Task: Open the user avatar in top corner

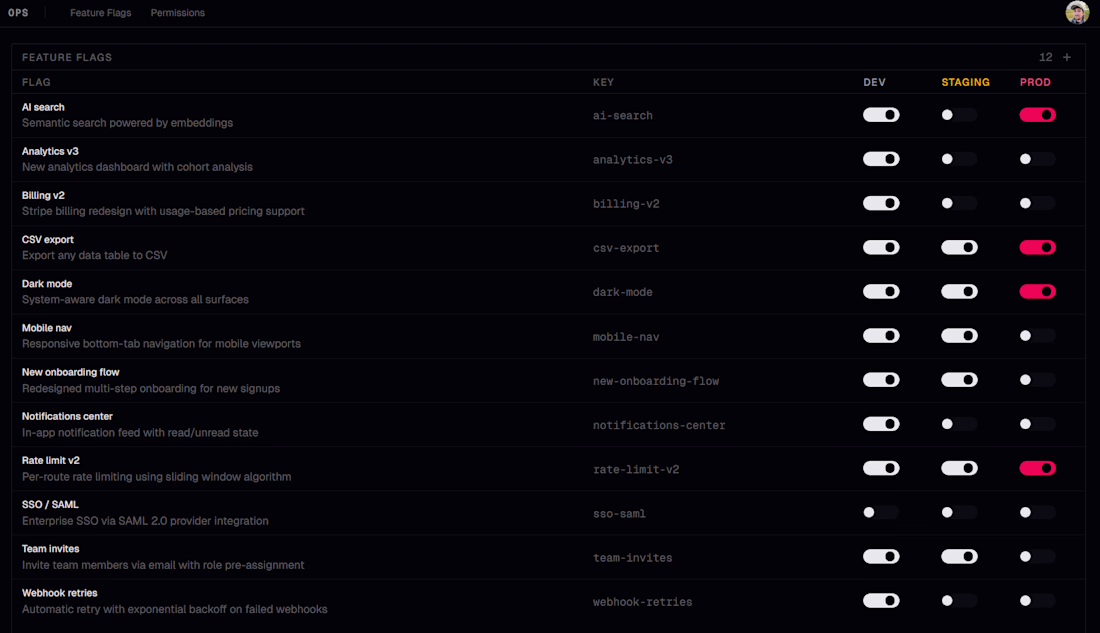Action: pyautogui.click(x=1077, y=13)
